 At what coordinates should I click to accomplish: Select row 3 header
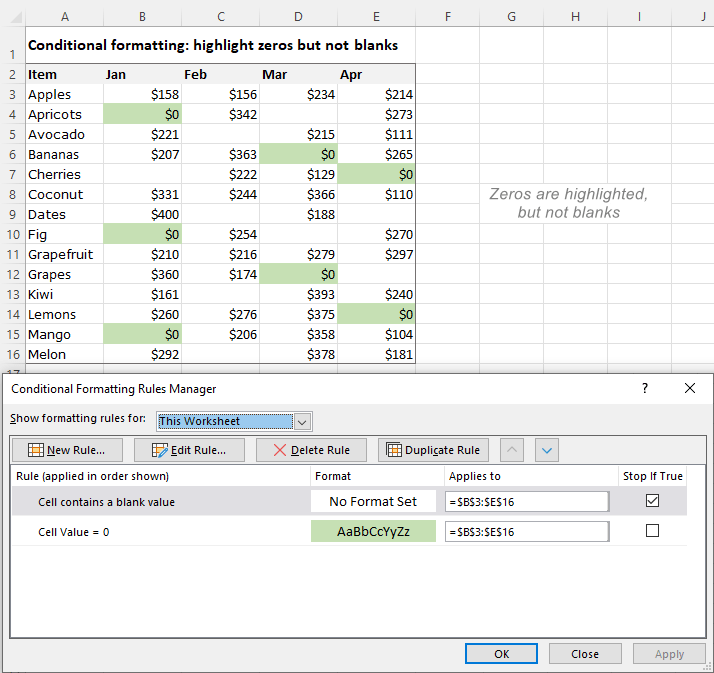pos(13,94)
